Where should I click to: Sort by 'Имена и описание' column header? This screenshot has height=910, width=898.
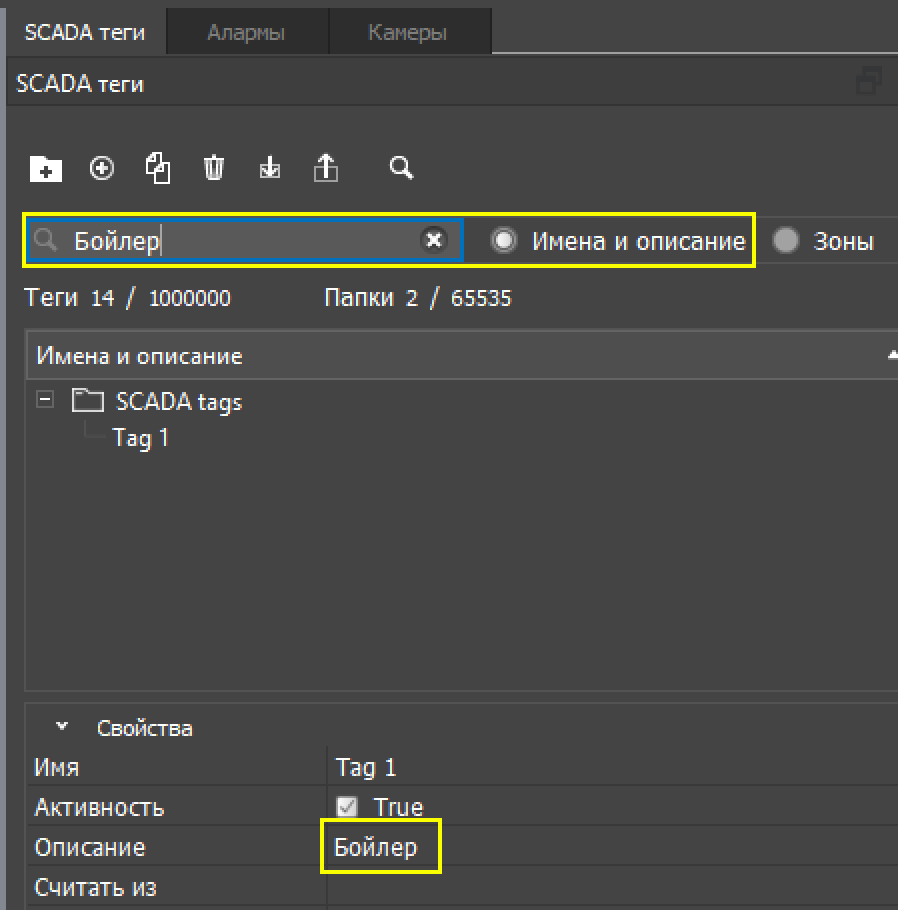140,356
